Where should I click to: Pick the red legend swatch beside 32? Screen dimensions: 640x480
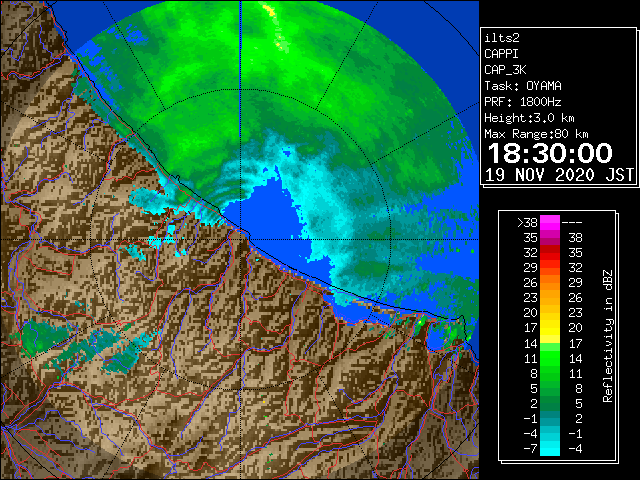point(550,253)
